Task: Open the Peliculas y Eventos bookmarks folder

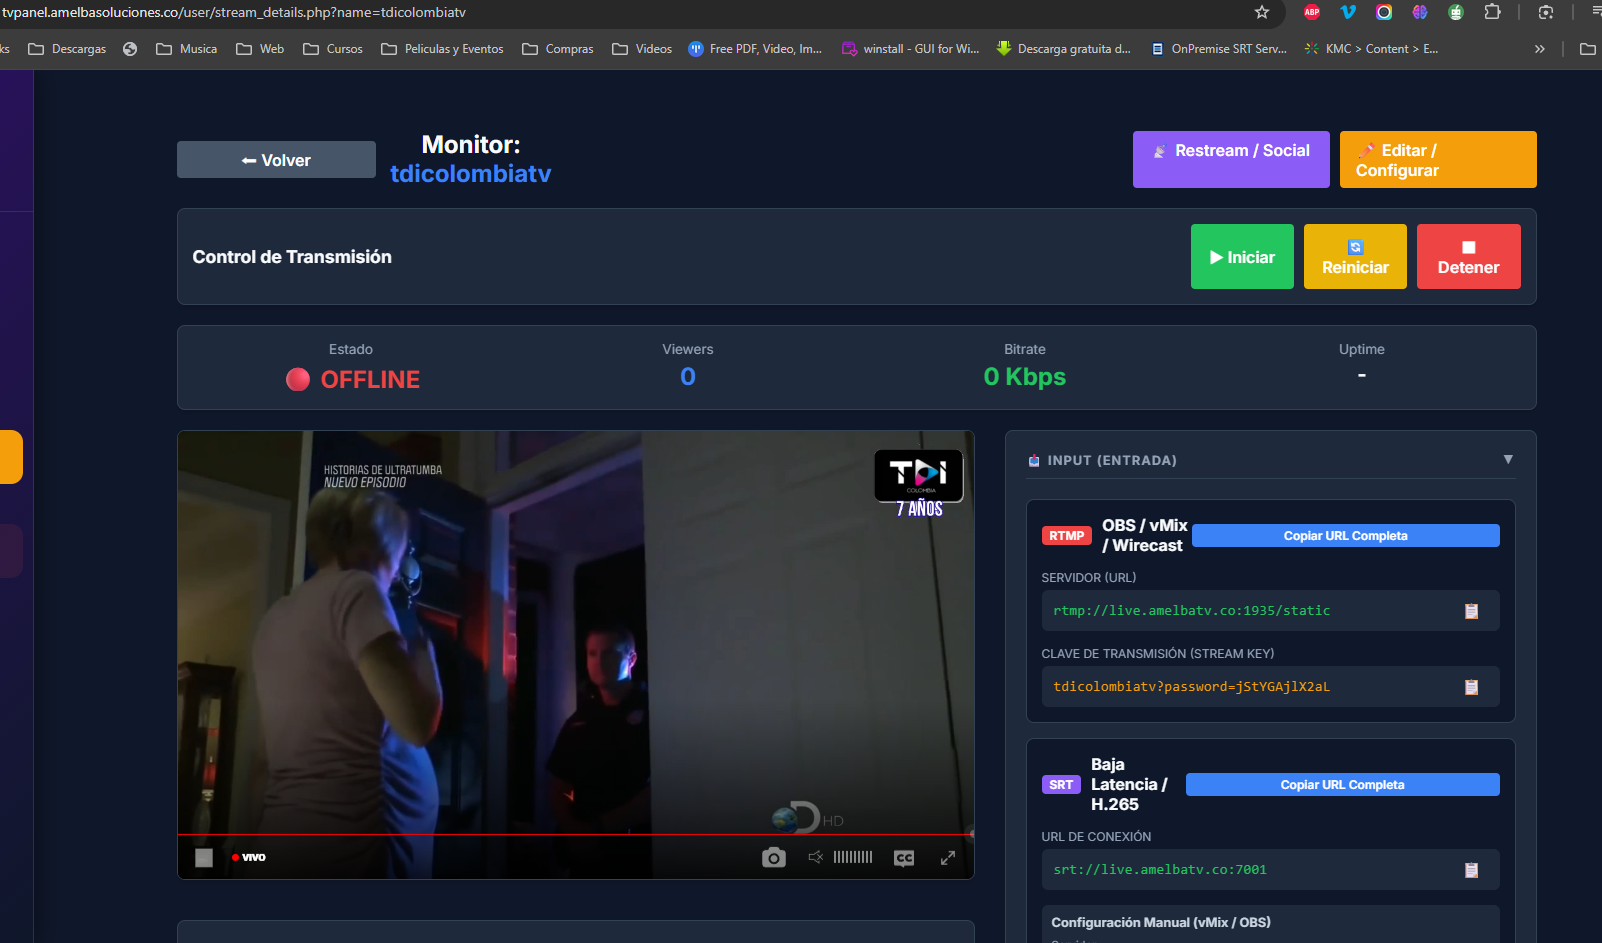Action: [x=442, y=48]
